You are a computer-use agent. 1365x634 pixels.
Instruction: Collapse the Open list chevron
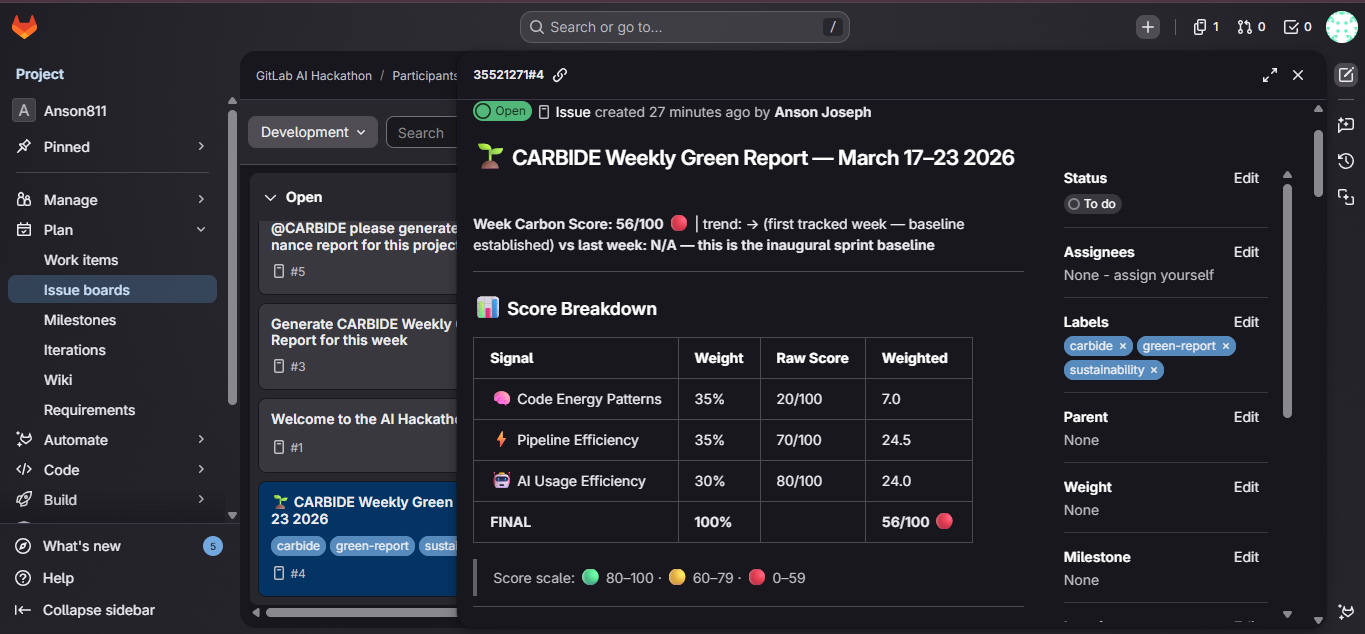(270, 198)
